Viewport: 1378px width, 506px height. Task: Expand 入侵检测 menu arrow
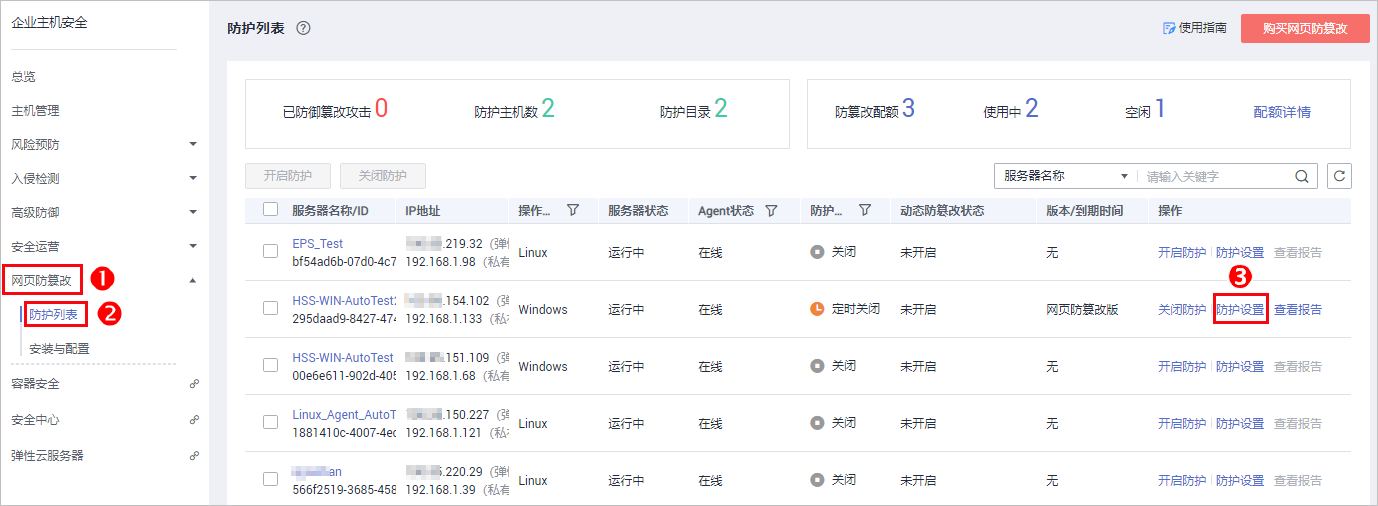pyautogui.click(x=193, y=179)
